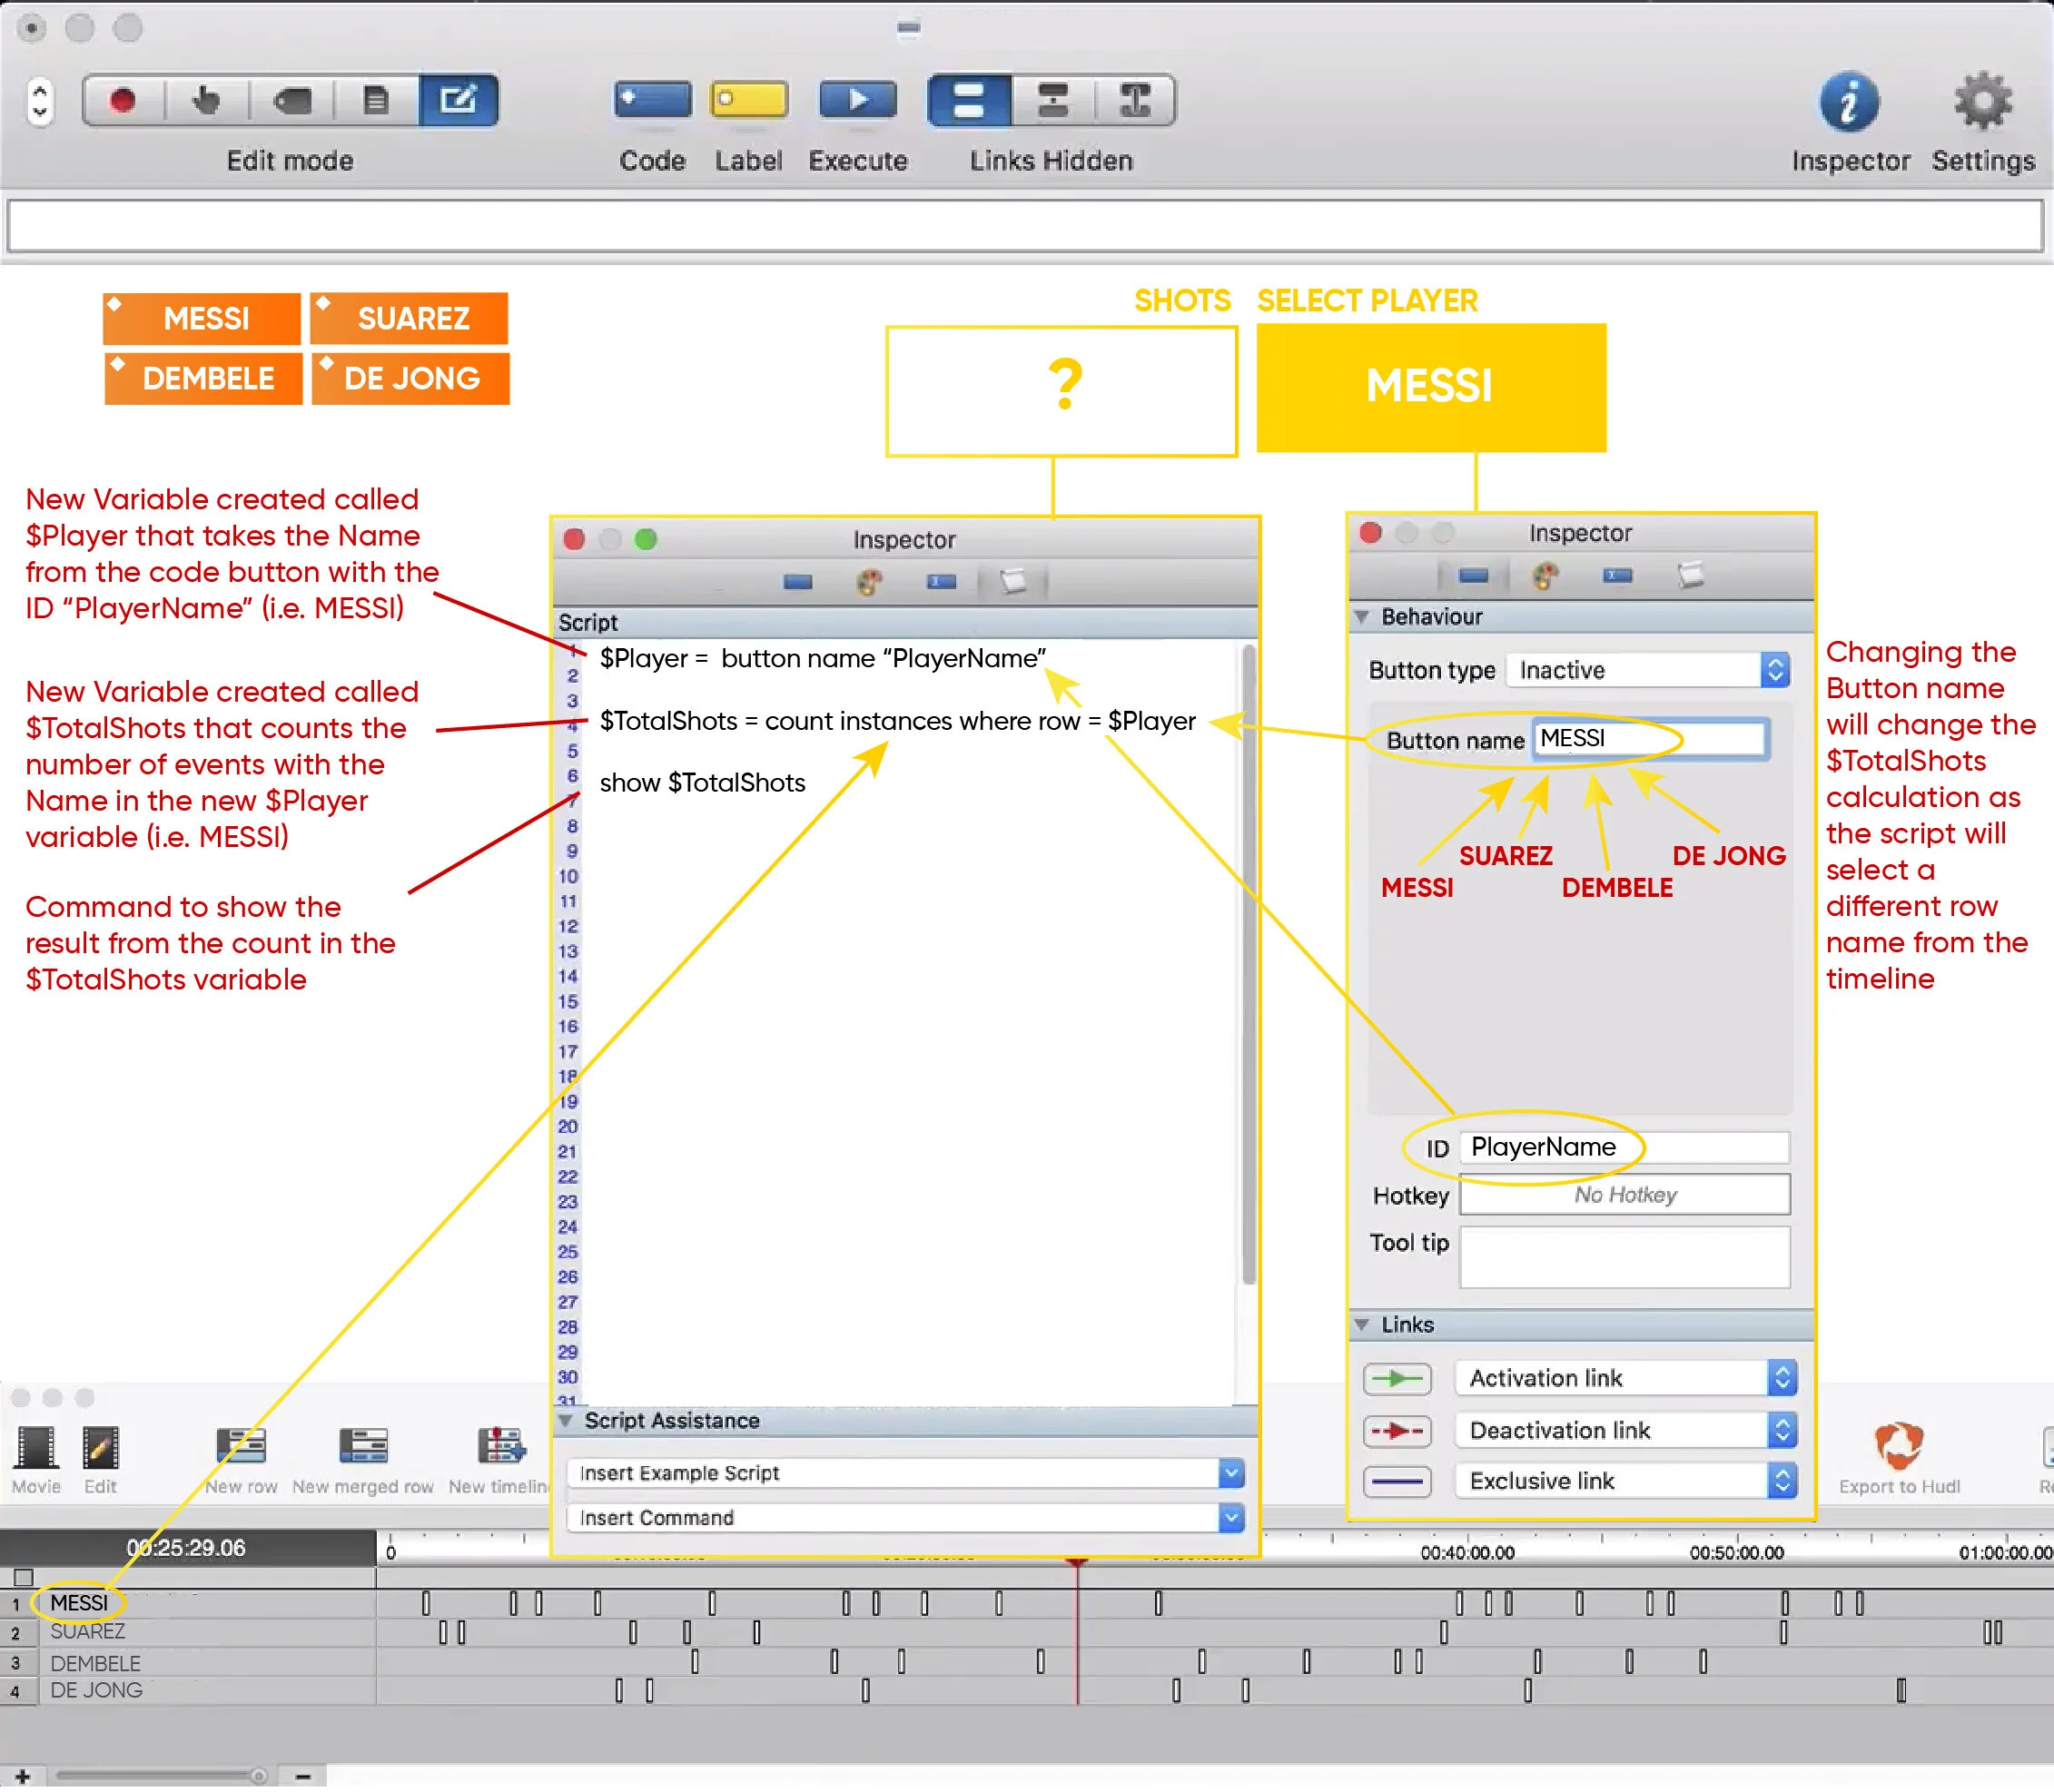Viewport: 2054px width, 1792px height.
Task: Toggle the Links Hidden toolbar button
Action: (x=968, y=100)
